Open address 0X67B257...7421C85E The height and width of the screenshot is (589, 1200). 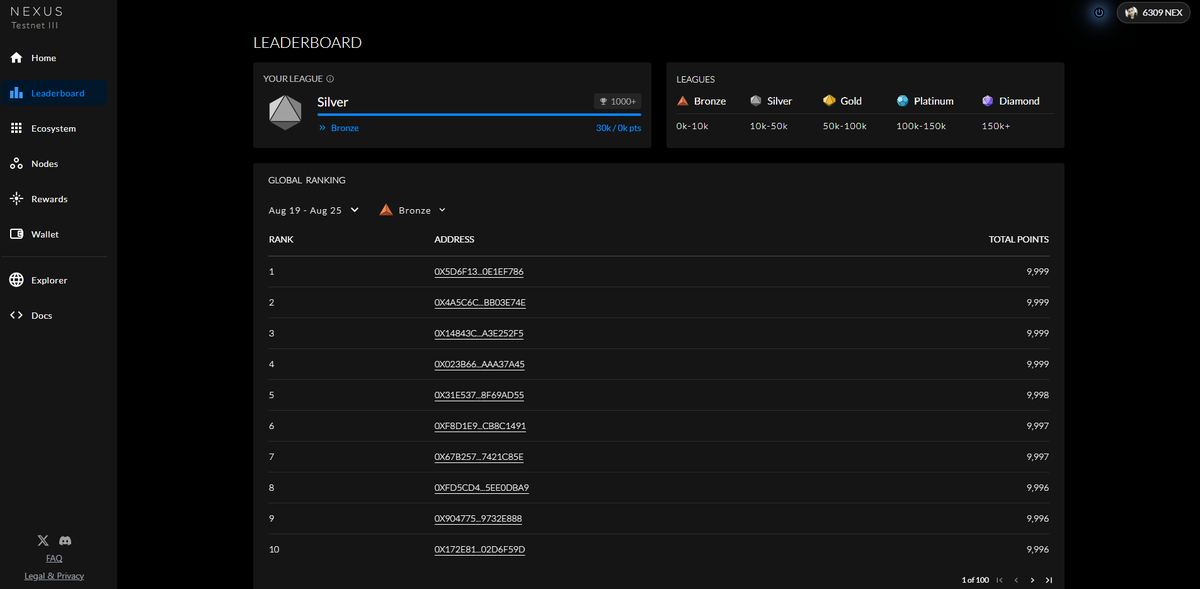(479, 457)
